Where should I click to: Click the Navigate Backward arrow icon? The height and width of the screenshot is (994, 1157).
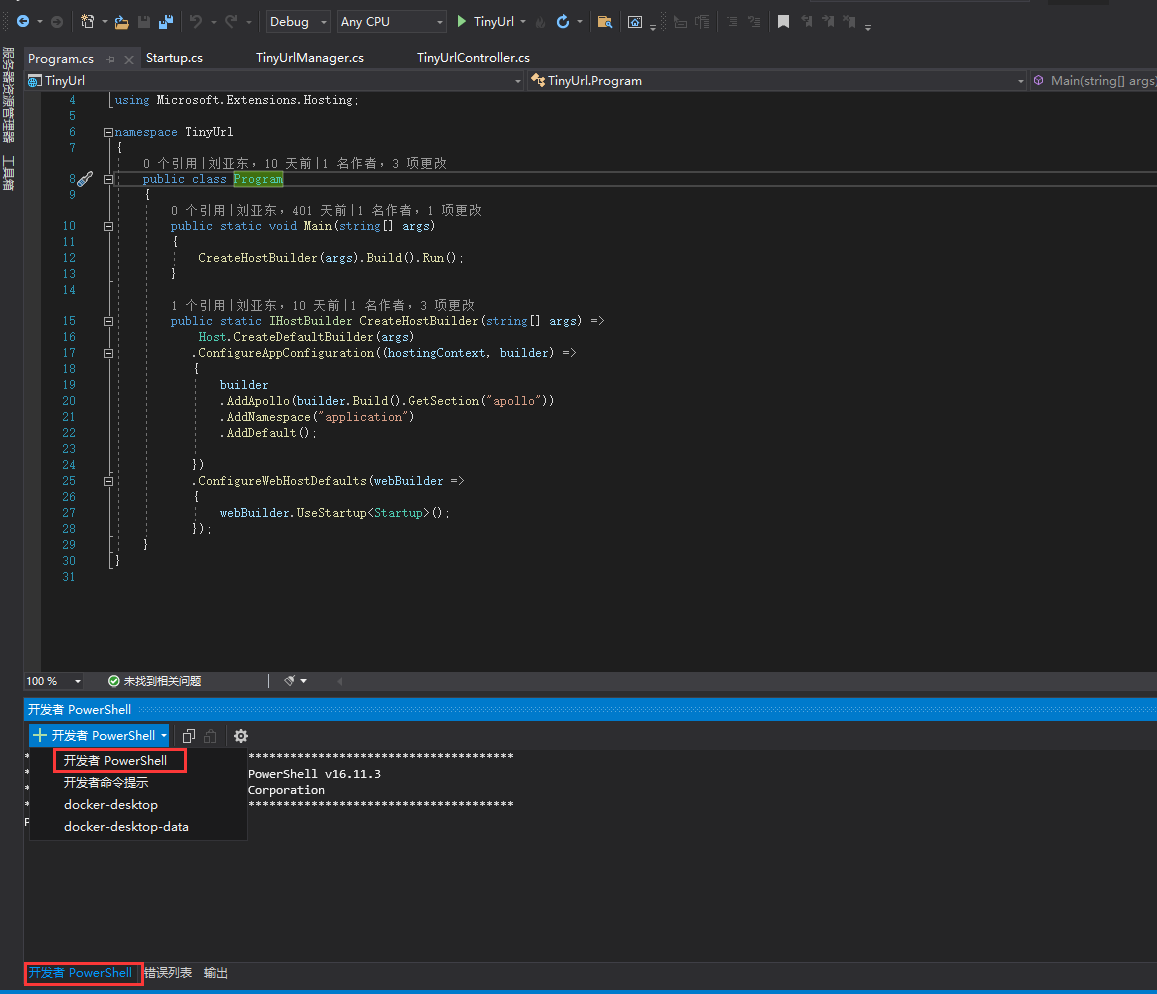point(23,21)
